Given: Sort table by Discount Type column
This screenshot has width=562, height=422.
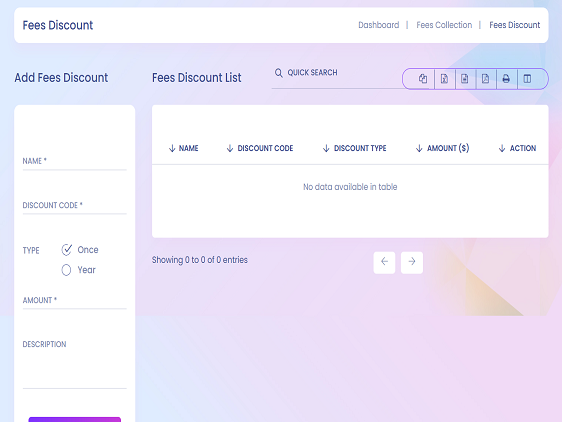Looking at the screenshot, I should coord(354,148).
